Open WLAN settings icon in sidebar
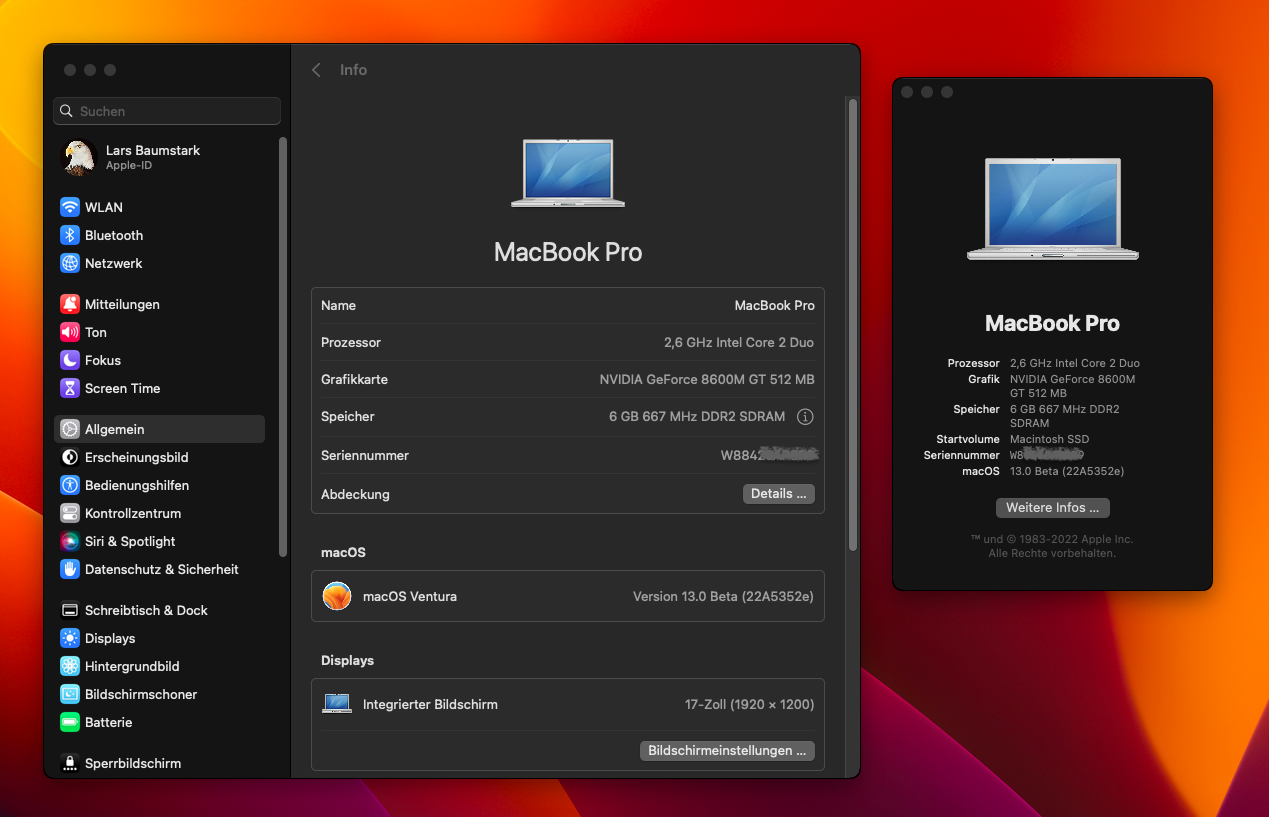The height and width of the screenshot is (817, 1269). (70, 207)
